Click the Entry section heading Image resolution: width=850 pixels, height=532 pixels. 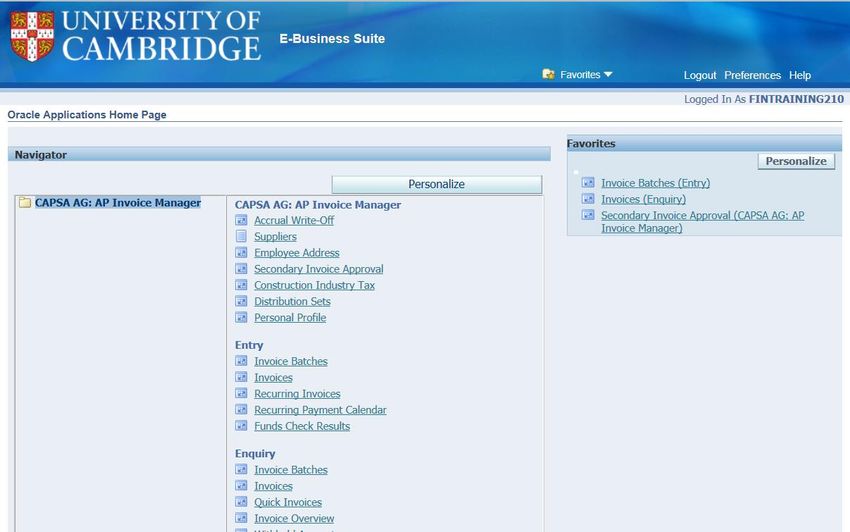click(x=249, y=345)
